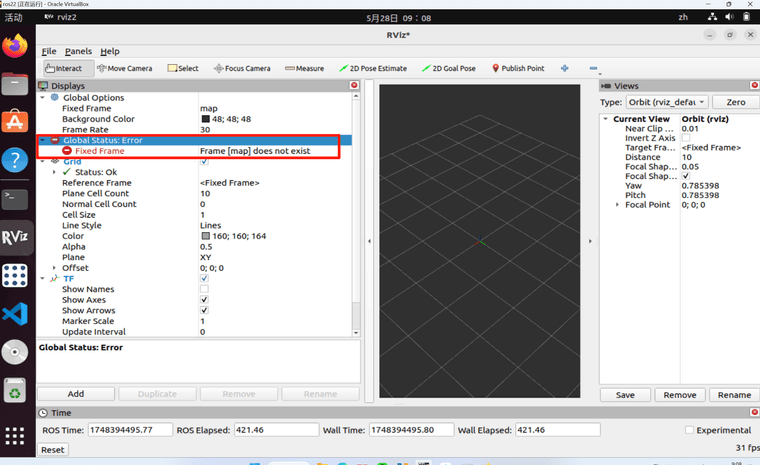This screenshot has width=760, height=465.
Task: Click the Background Color swatch 48; 48; 48
Action: [x=206, y=119]
